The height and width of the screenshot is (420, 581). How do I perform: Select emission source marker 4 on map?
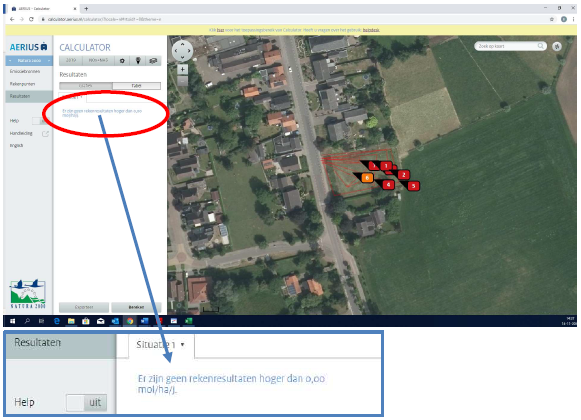tap(388, 184)
